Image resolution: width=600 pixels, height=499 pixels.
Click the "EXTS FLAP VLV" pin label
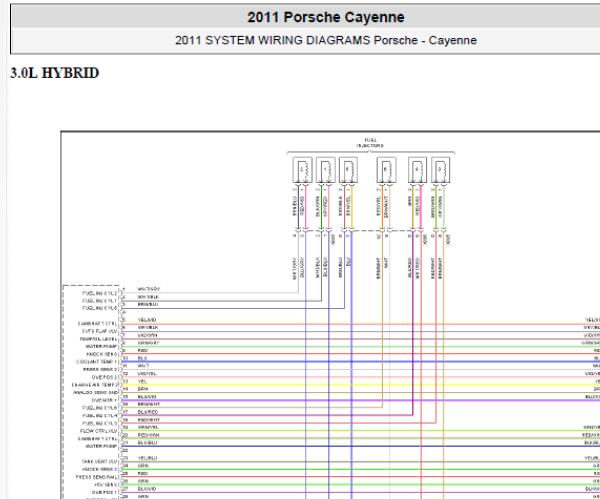pos(99,331)
